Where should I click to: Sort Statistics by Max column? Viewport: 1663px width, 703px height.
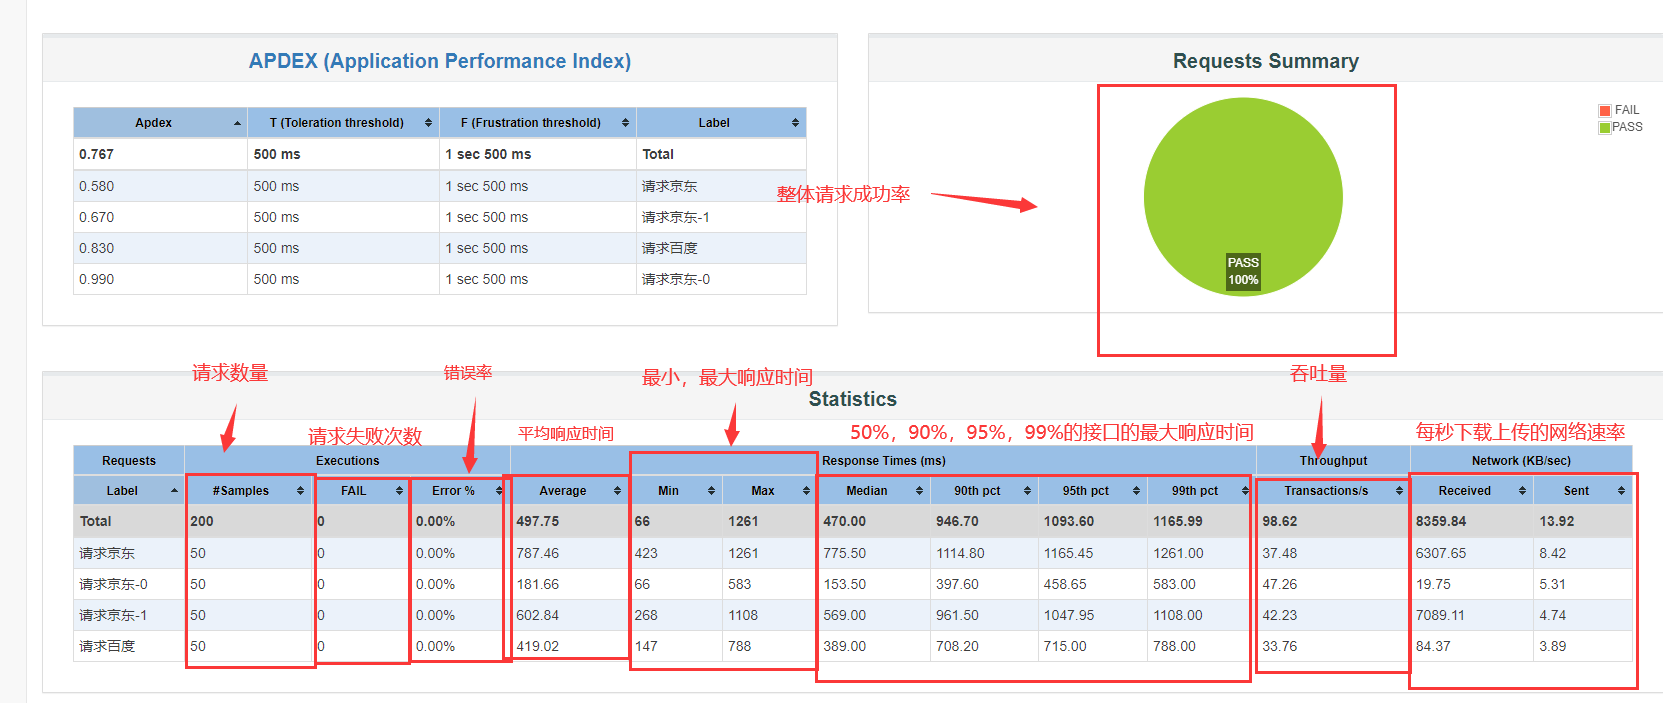(x=769, y=491)
